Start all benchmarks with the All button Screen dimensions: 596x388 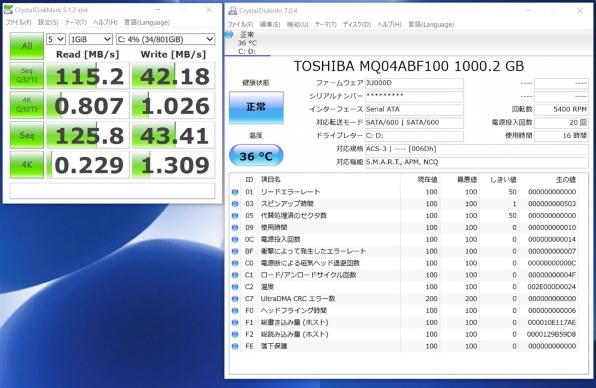coord(27,46)
